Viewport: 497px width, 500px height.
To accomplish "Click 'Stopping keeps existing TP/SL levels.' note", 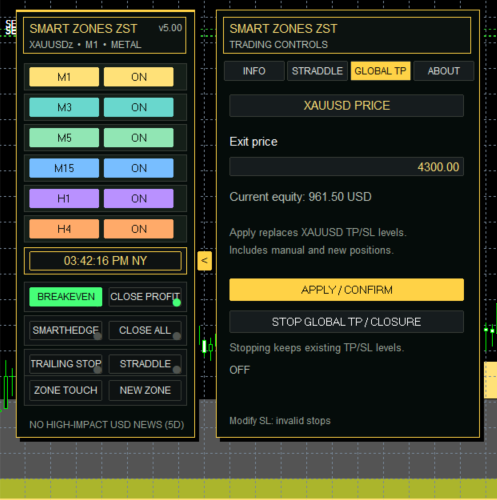I will pyautogui.click(x=317, y=348).
